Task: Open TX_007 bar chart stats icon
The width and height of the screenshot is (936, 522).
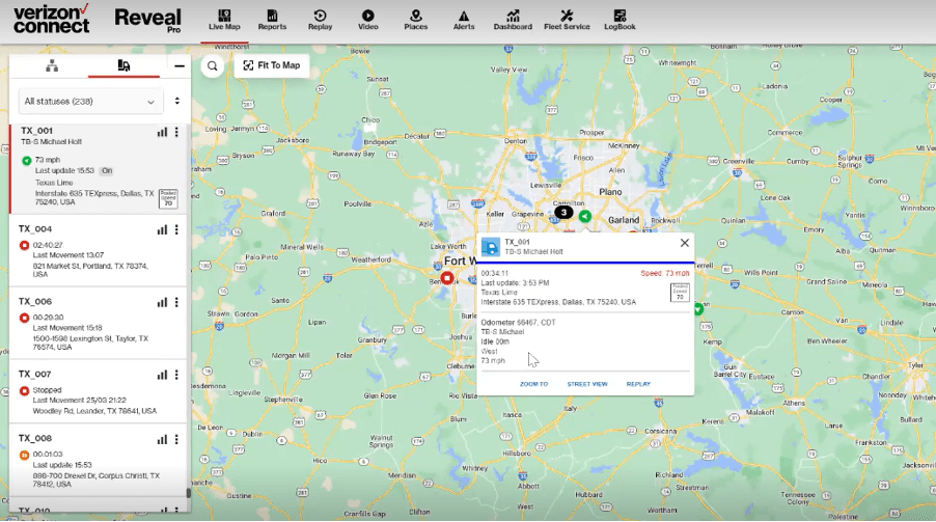Action: tap(162, 375)
